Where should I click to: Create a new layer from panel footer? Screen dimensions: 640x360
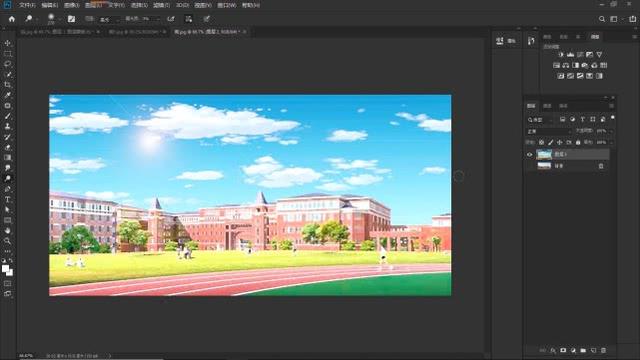(x=593, y=350)
